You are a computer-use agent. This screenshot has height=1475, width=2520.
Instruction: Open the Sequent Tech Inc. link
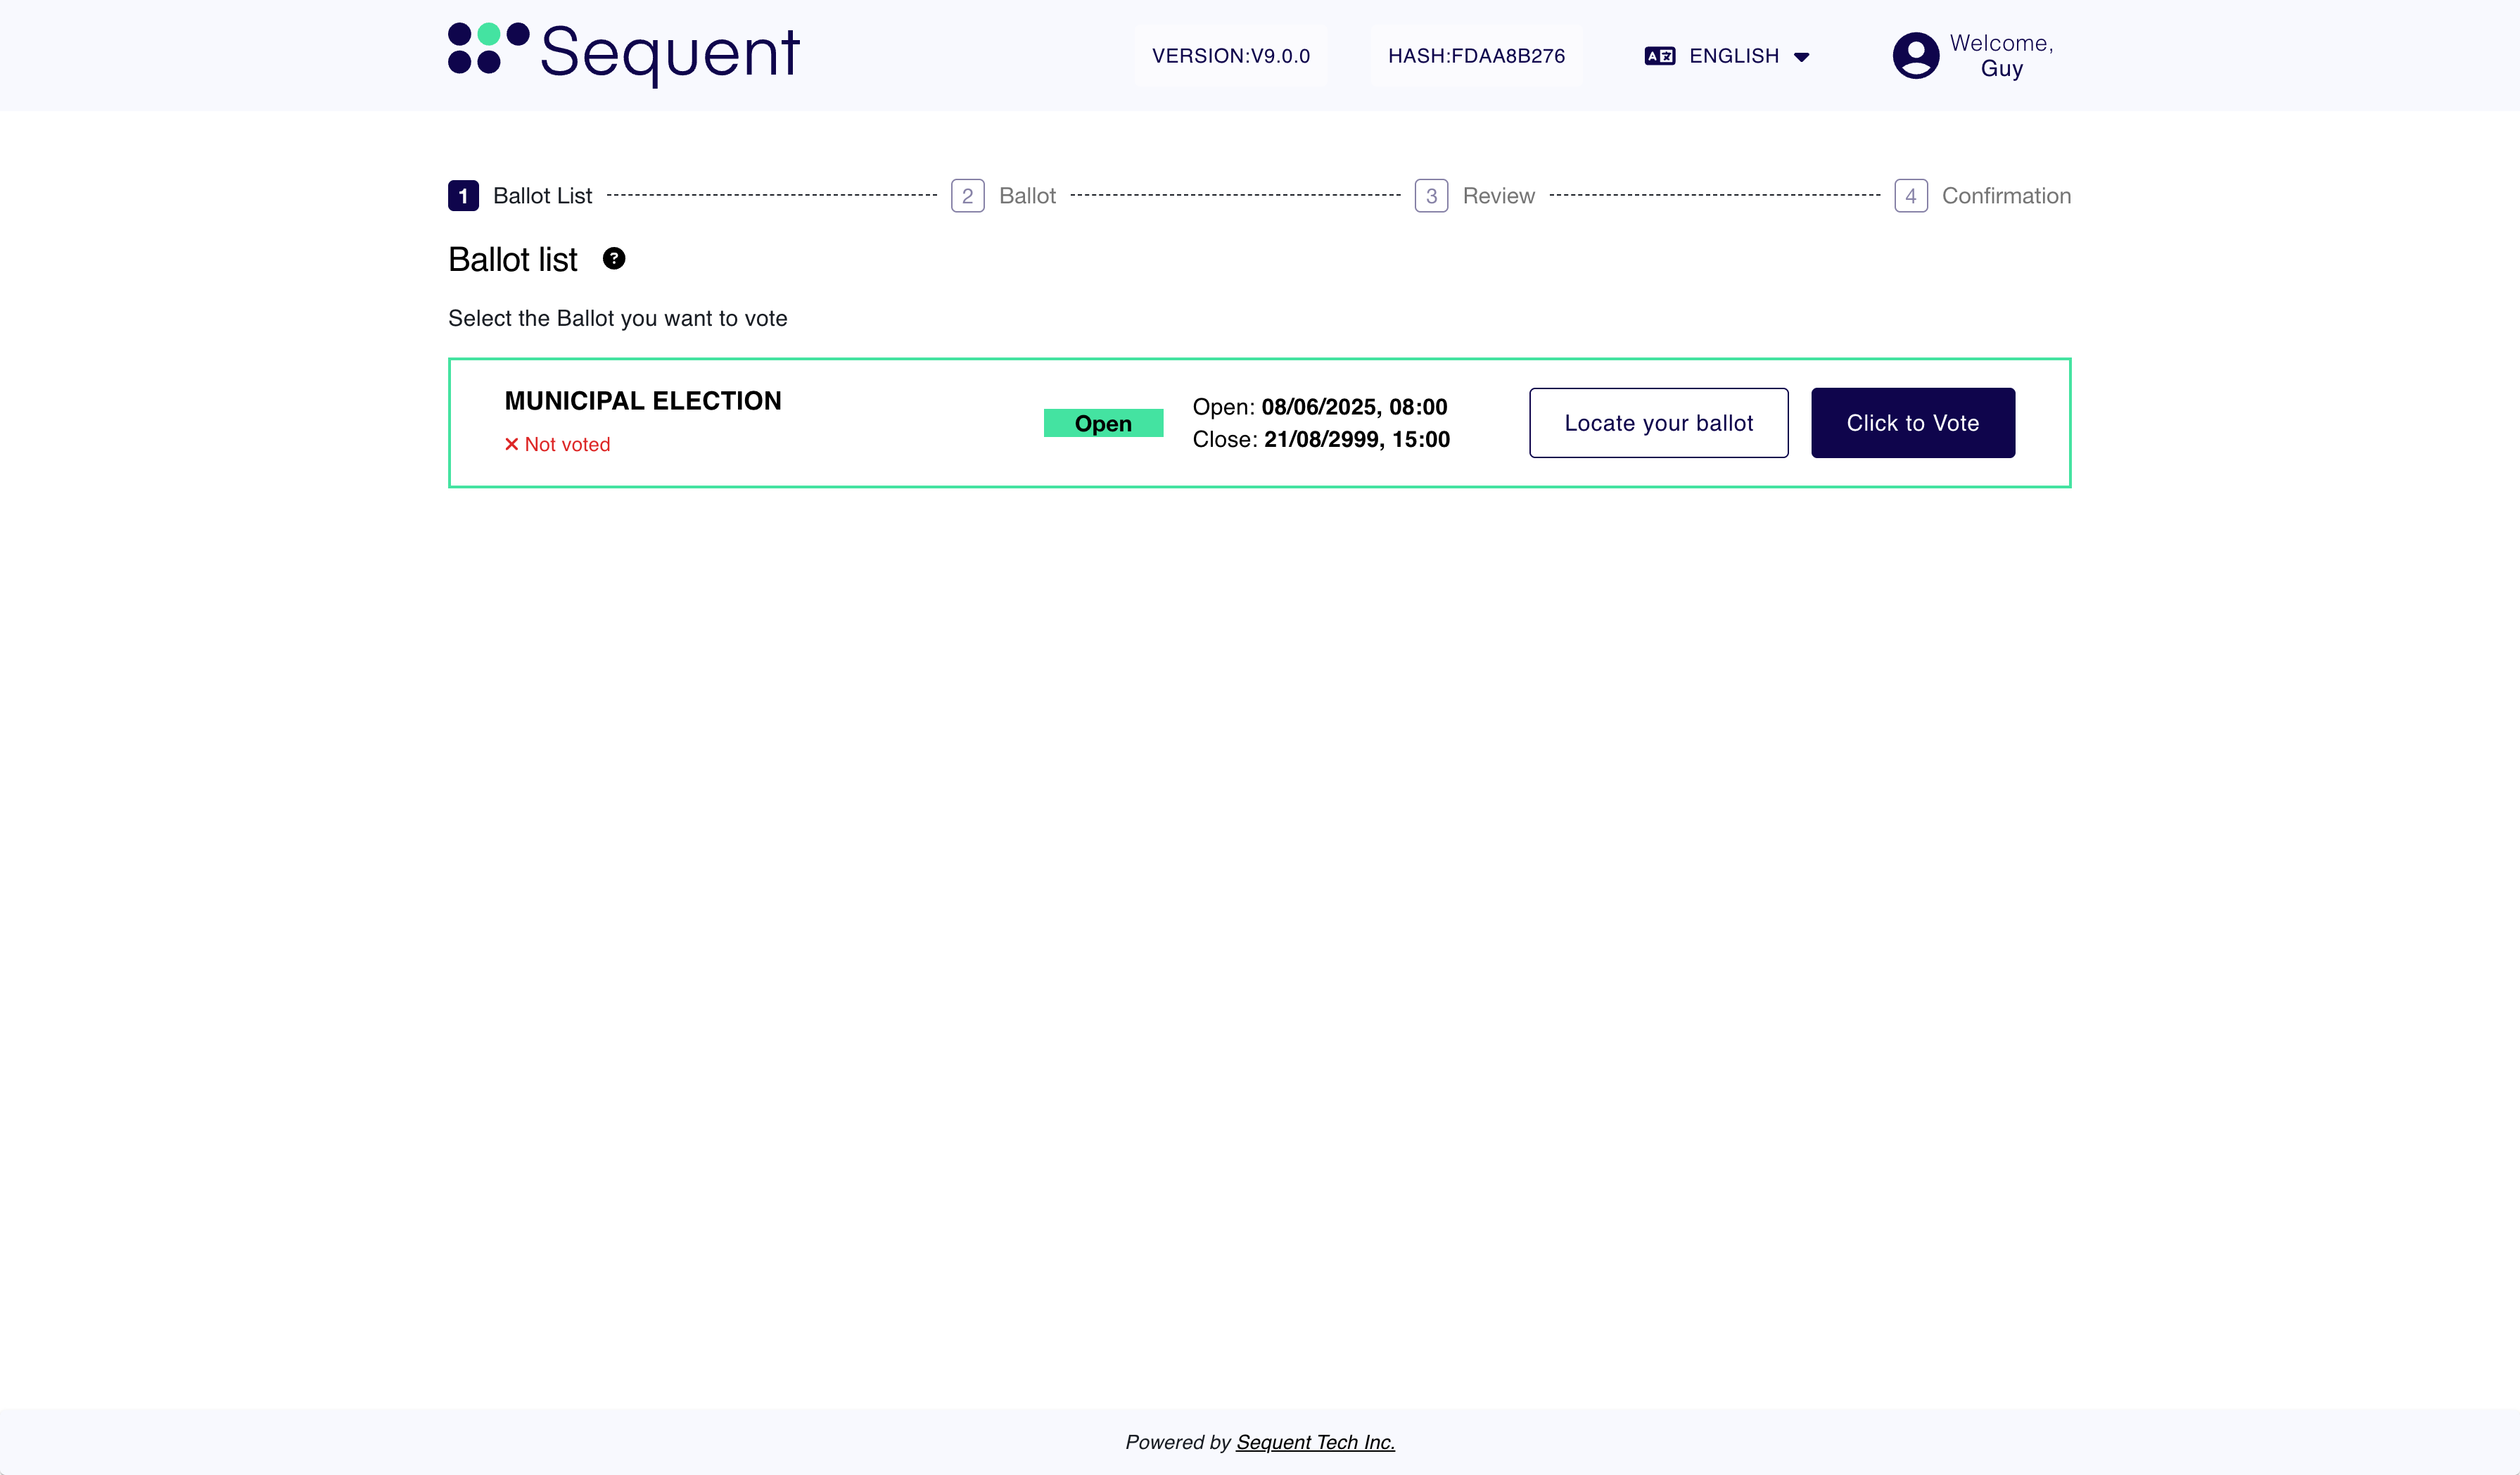pyautogui.click(x=1315, y=1442)
